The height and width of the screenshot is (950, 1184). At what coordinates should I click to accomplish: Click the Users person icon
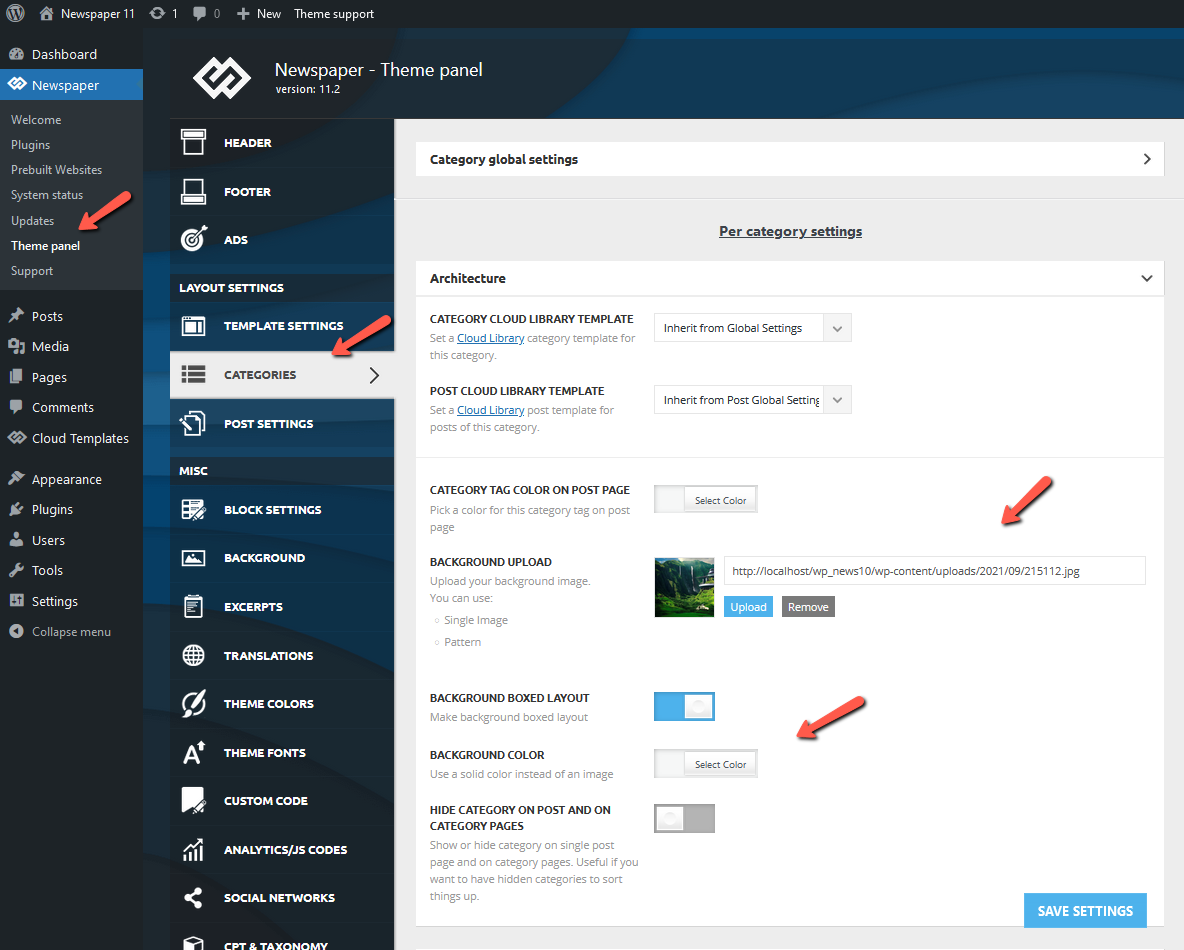coord(17,540)
